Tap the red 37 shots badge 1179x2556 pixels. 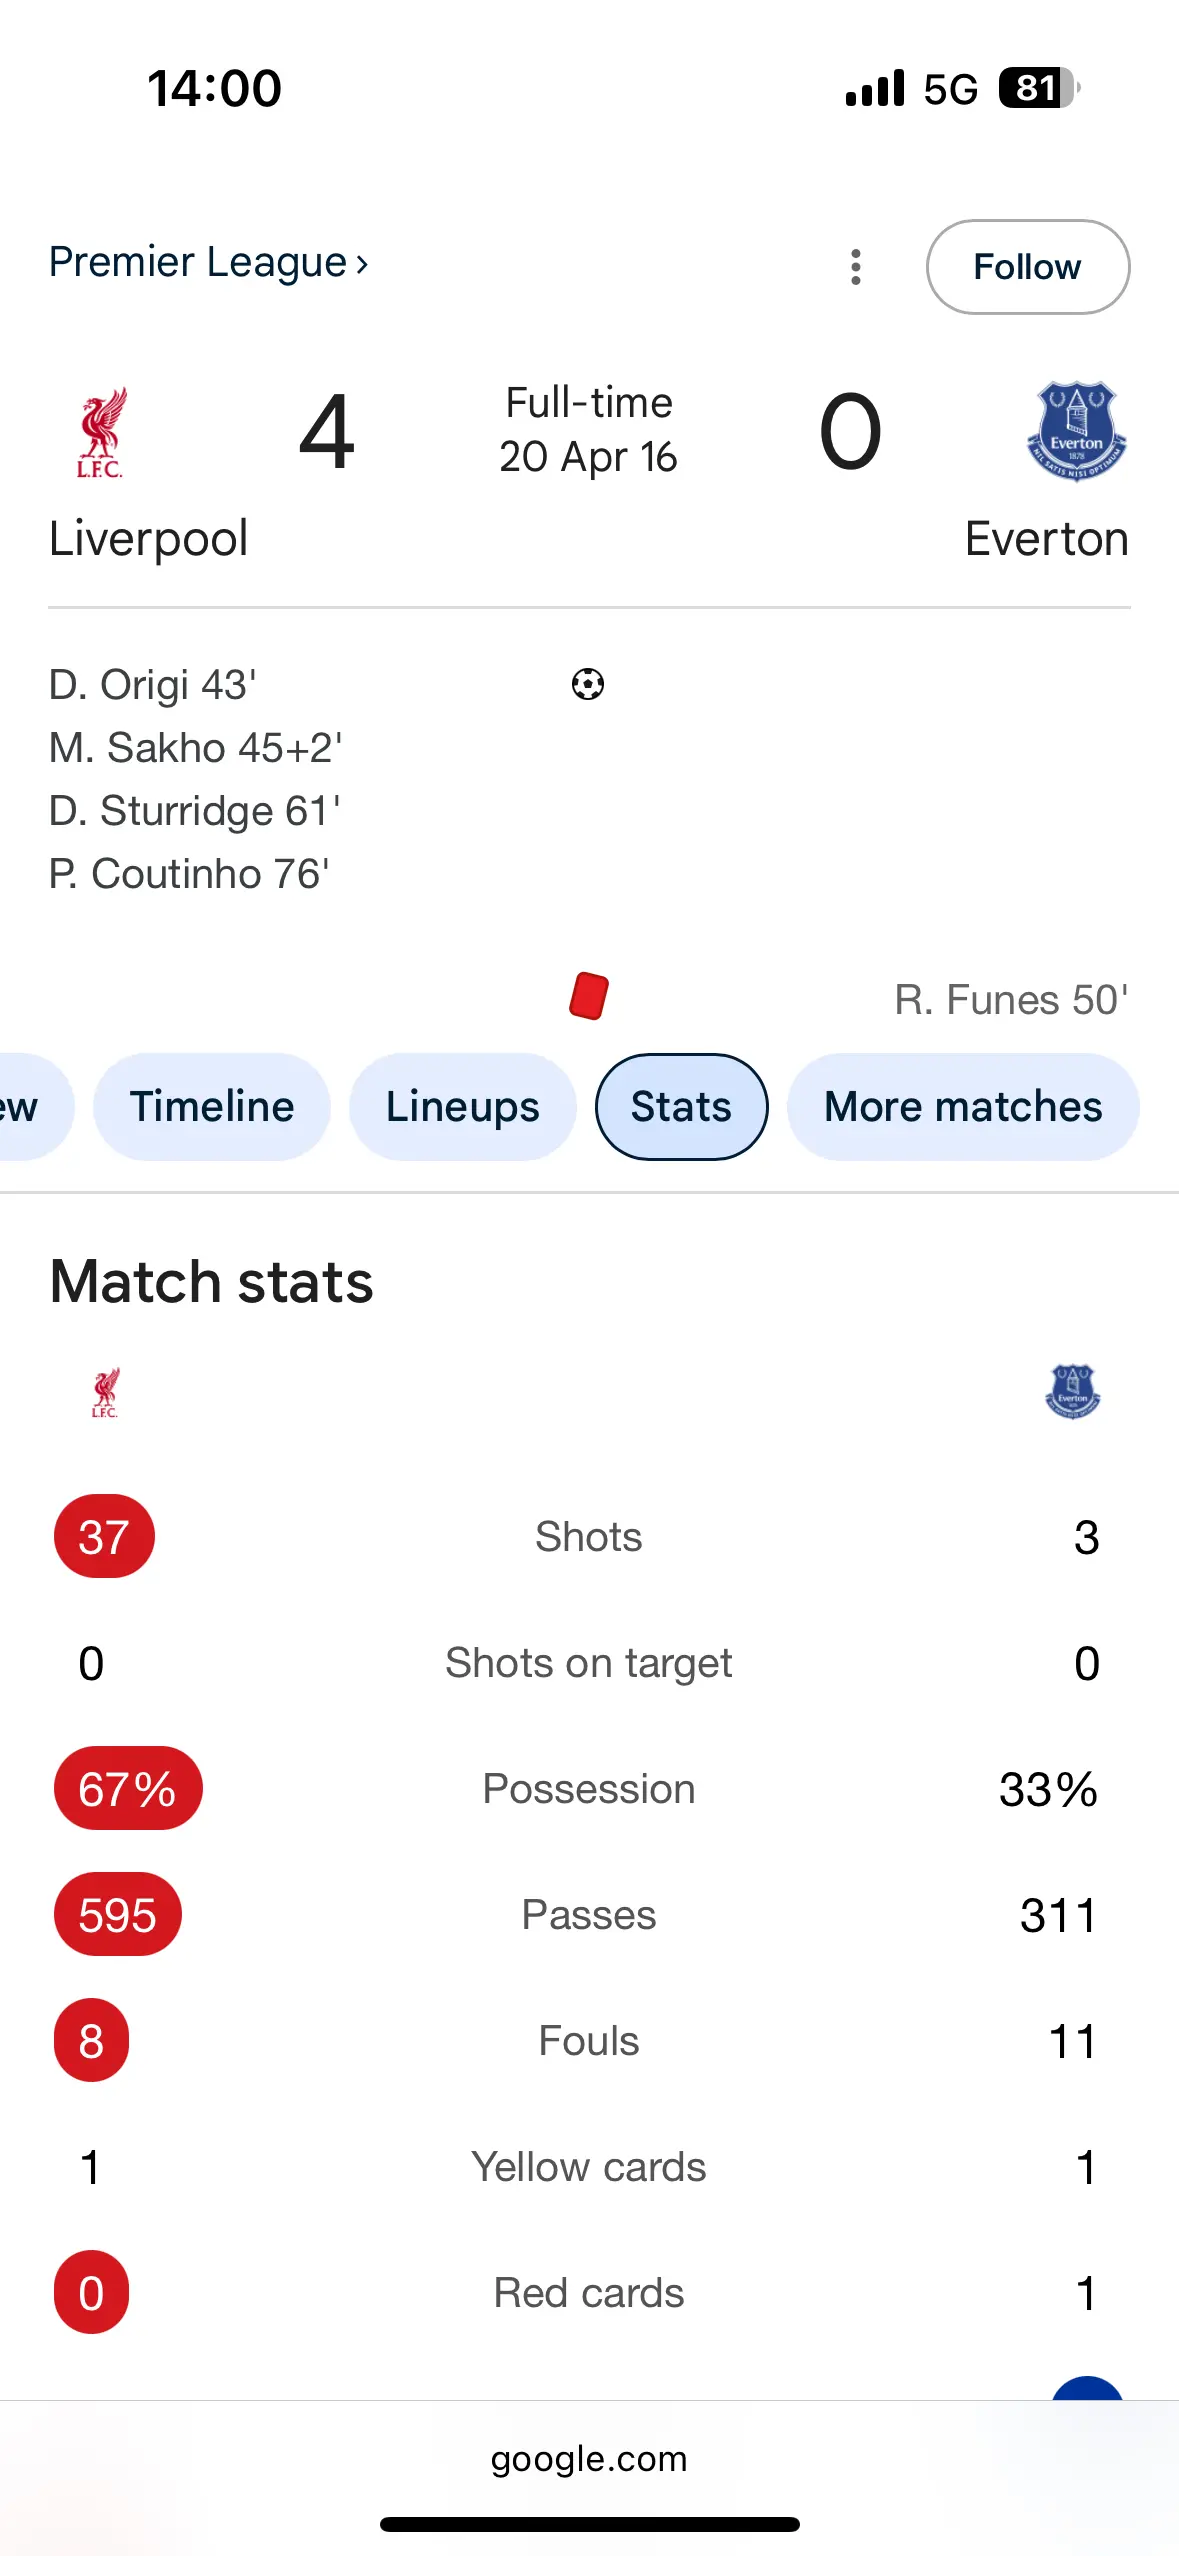(104, 1537)
